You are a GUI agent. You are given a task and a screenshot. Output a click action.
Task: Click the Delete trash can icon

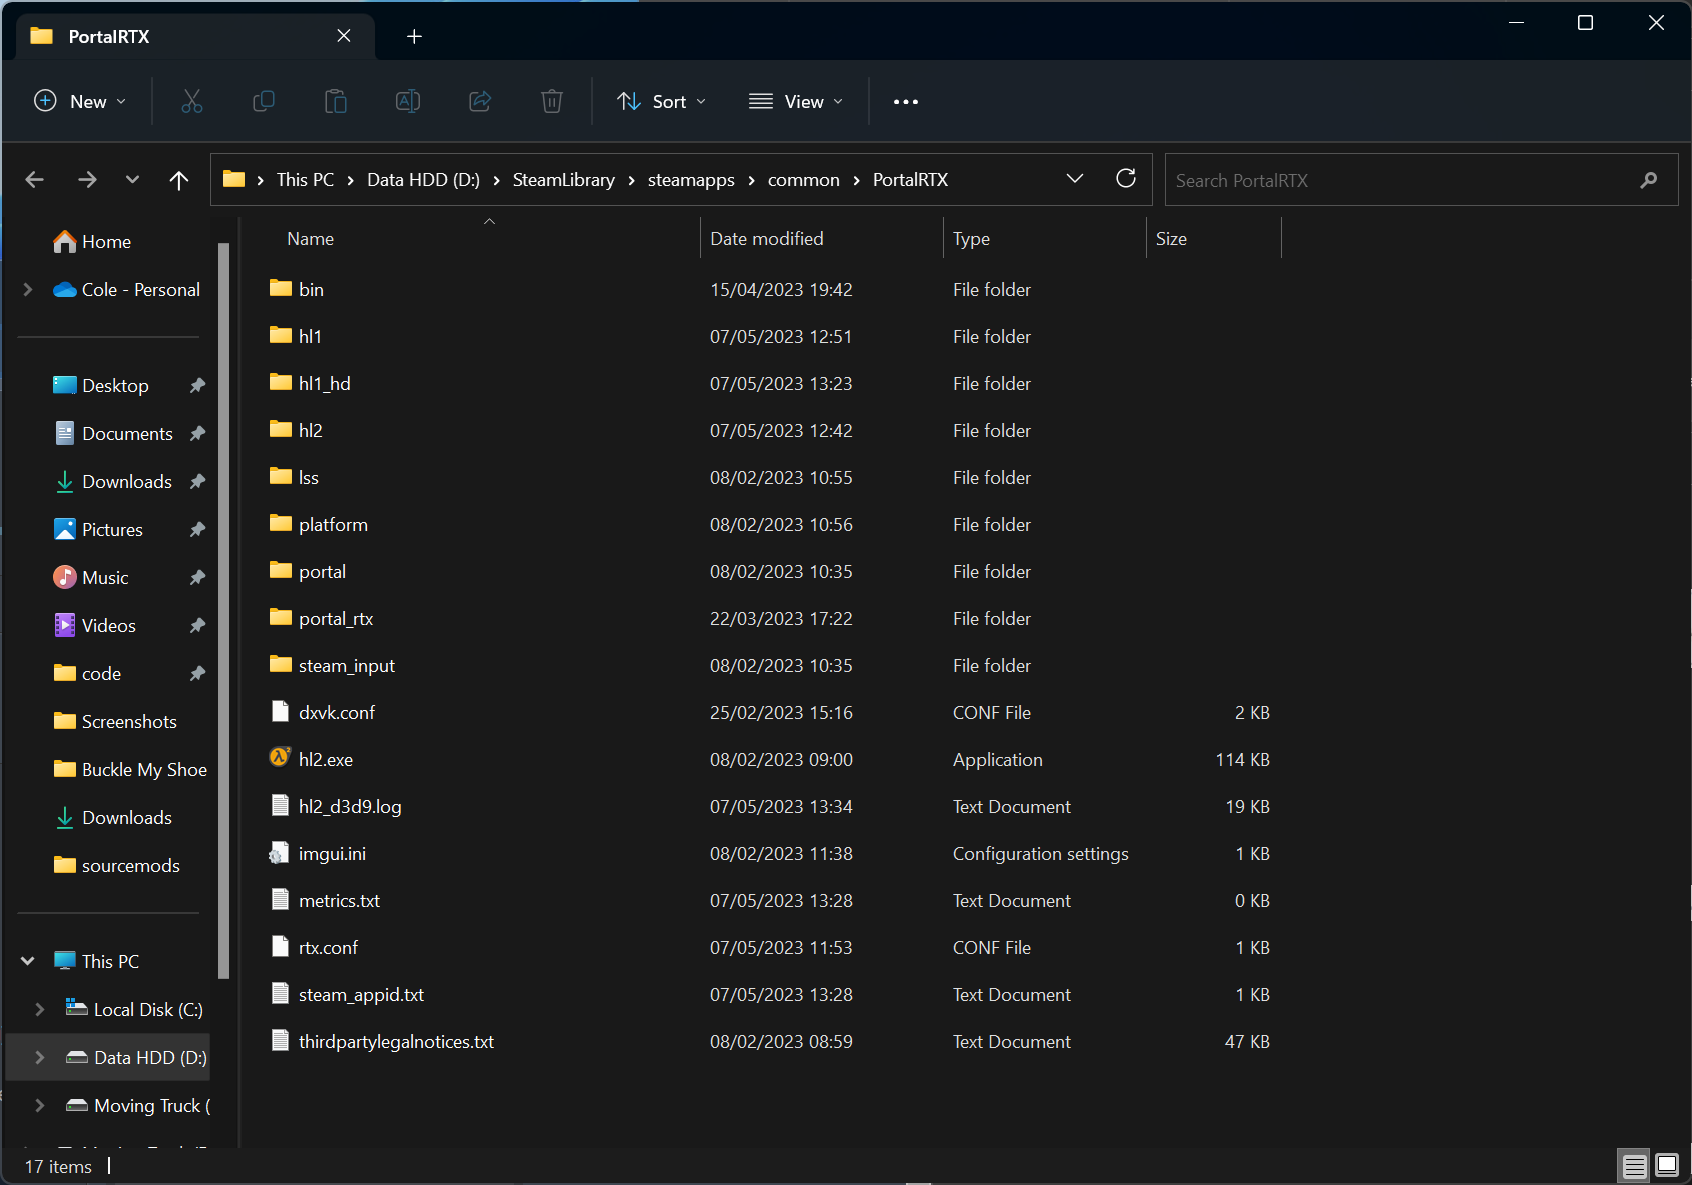click(x=552, y=101)
